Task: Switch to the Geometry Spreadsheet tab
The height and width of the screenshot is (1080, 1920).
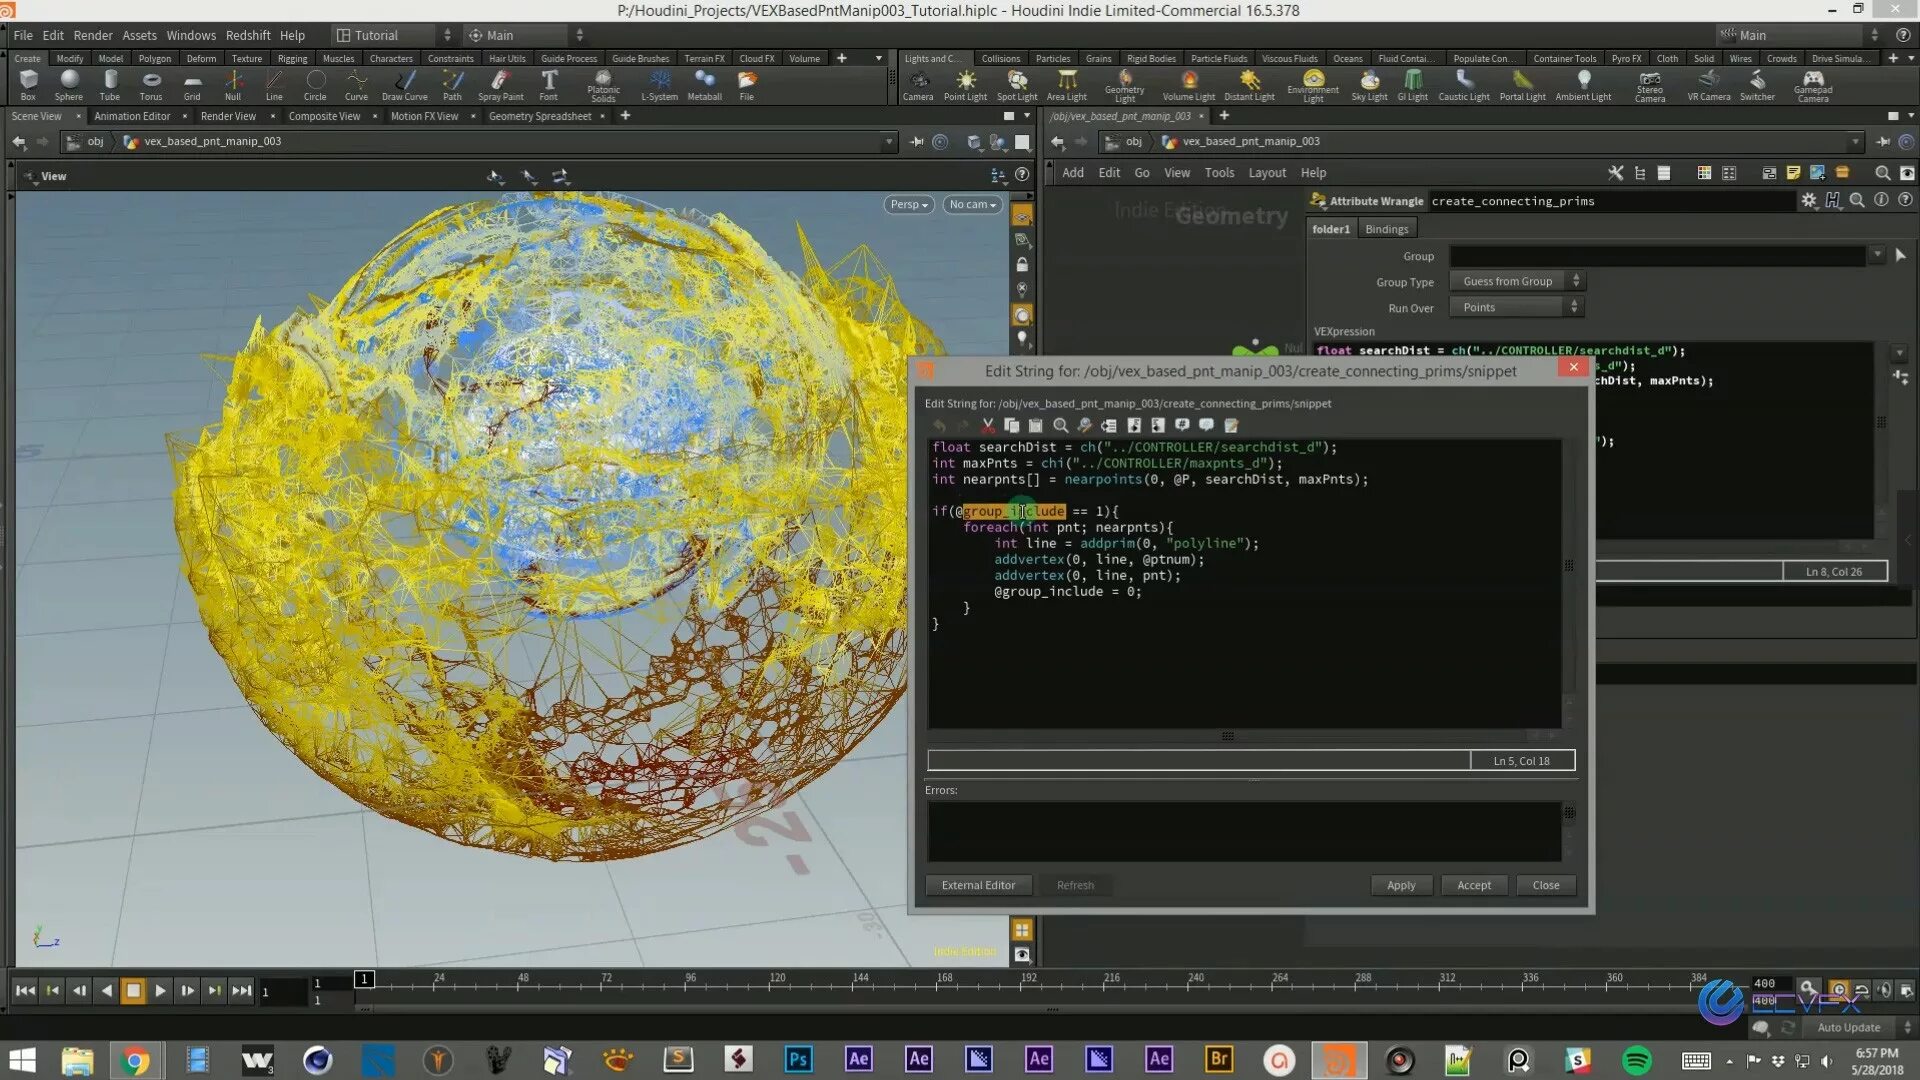Action: click(540, 116)
